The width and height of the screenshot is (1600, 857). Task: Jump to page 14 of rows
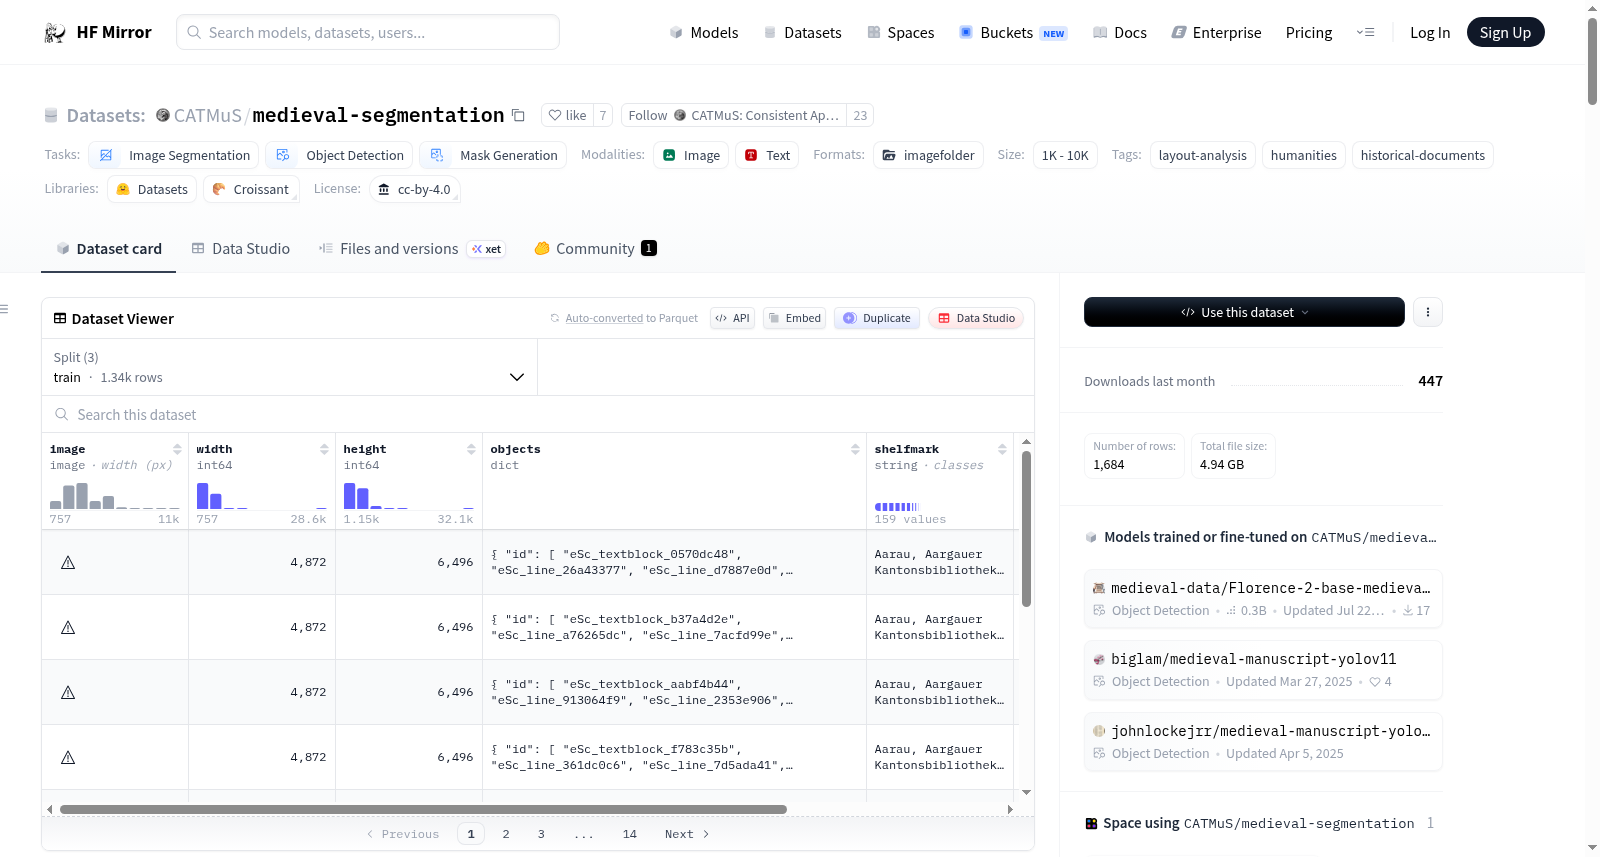pos(630,834)
